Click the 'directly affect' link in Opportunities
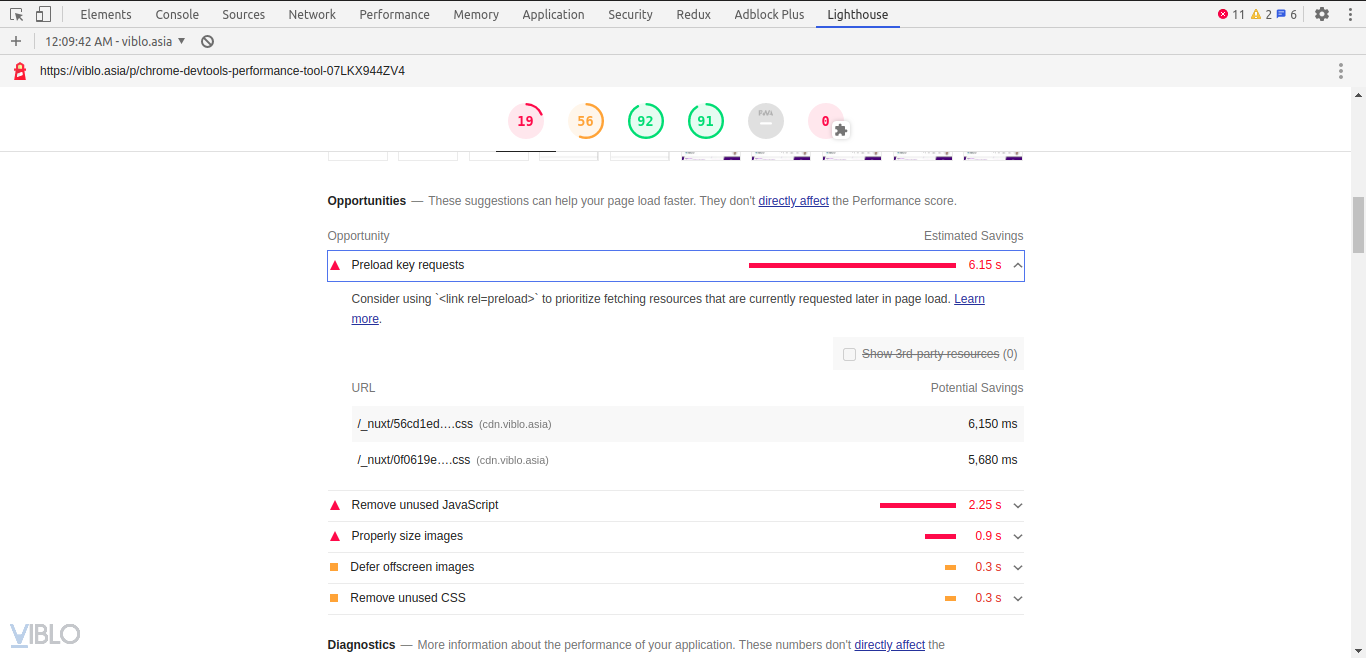 click(793, 201)
